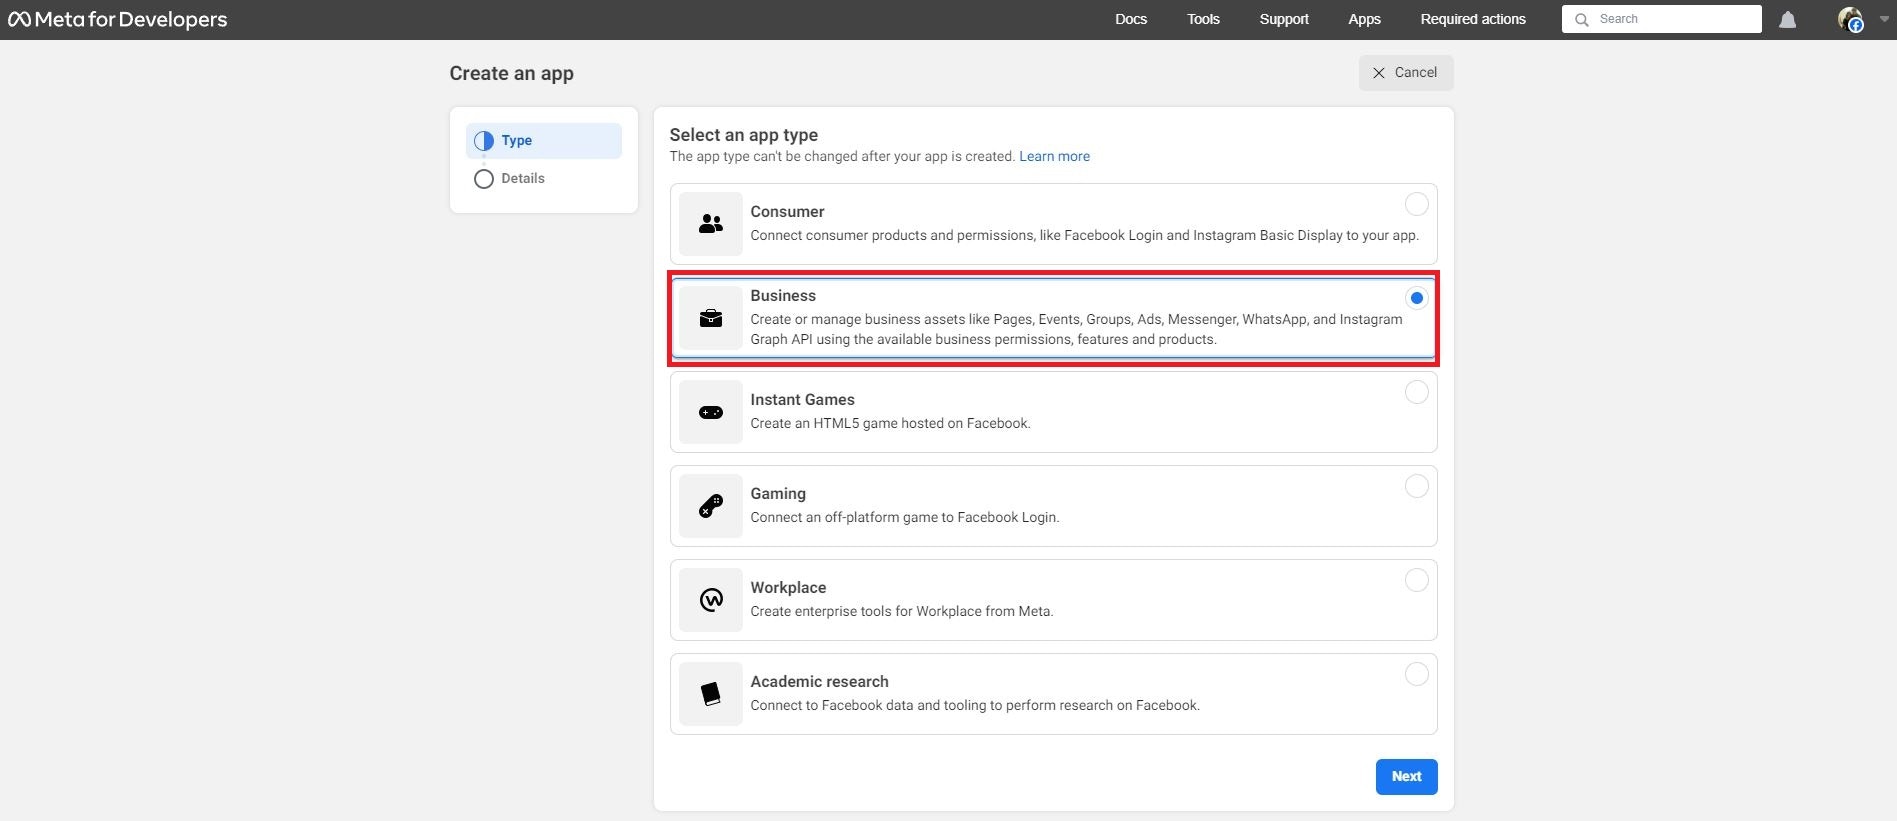Click 'Connect an off-platform game to Facebook Login.' text
This screenshot has height=821, width=1897.
click(x=904, y=518)
